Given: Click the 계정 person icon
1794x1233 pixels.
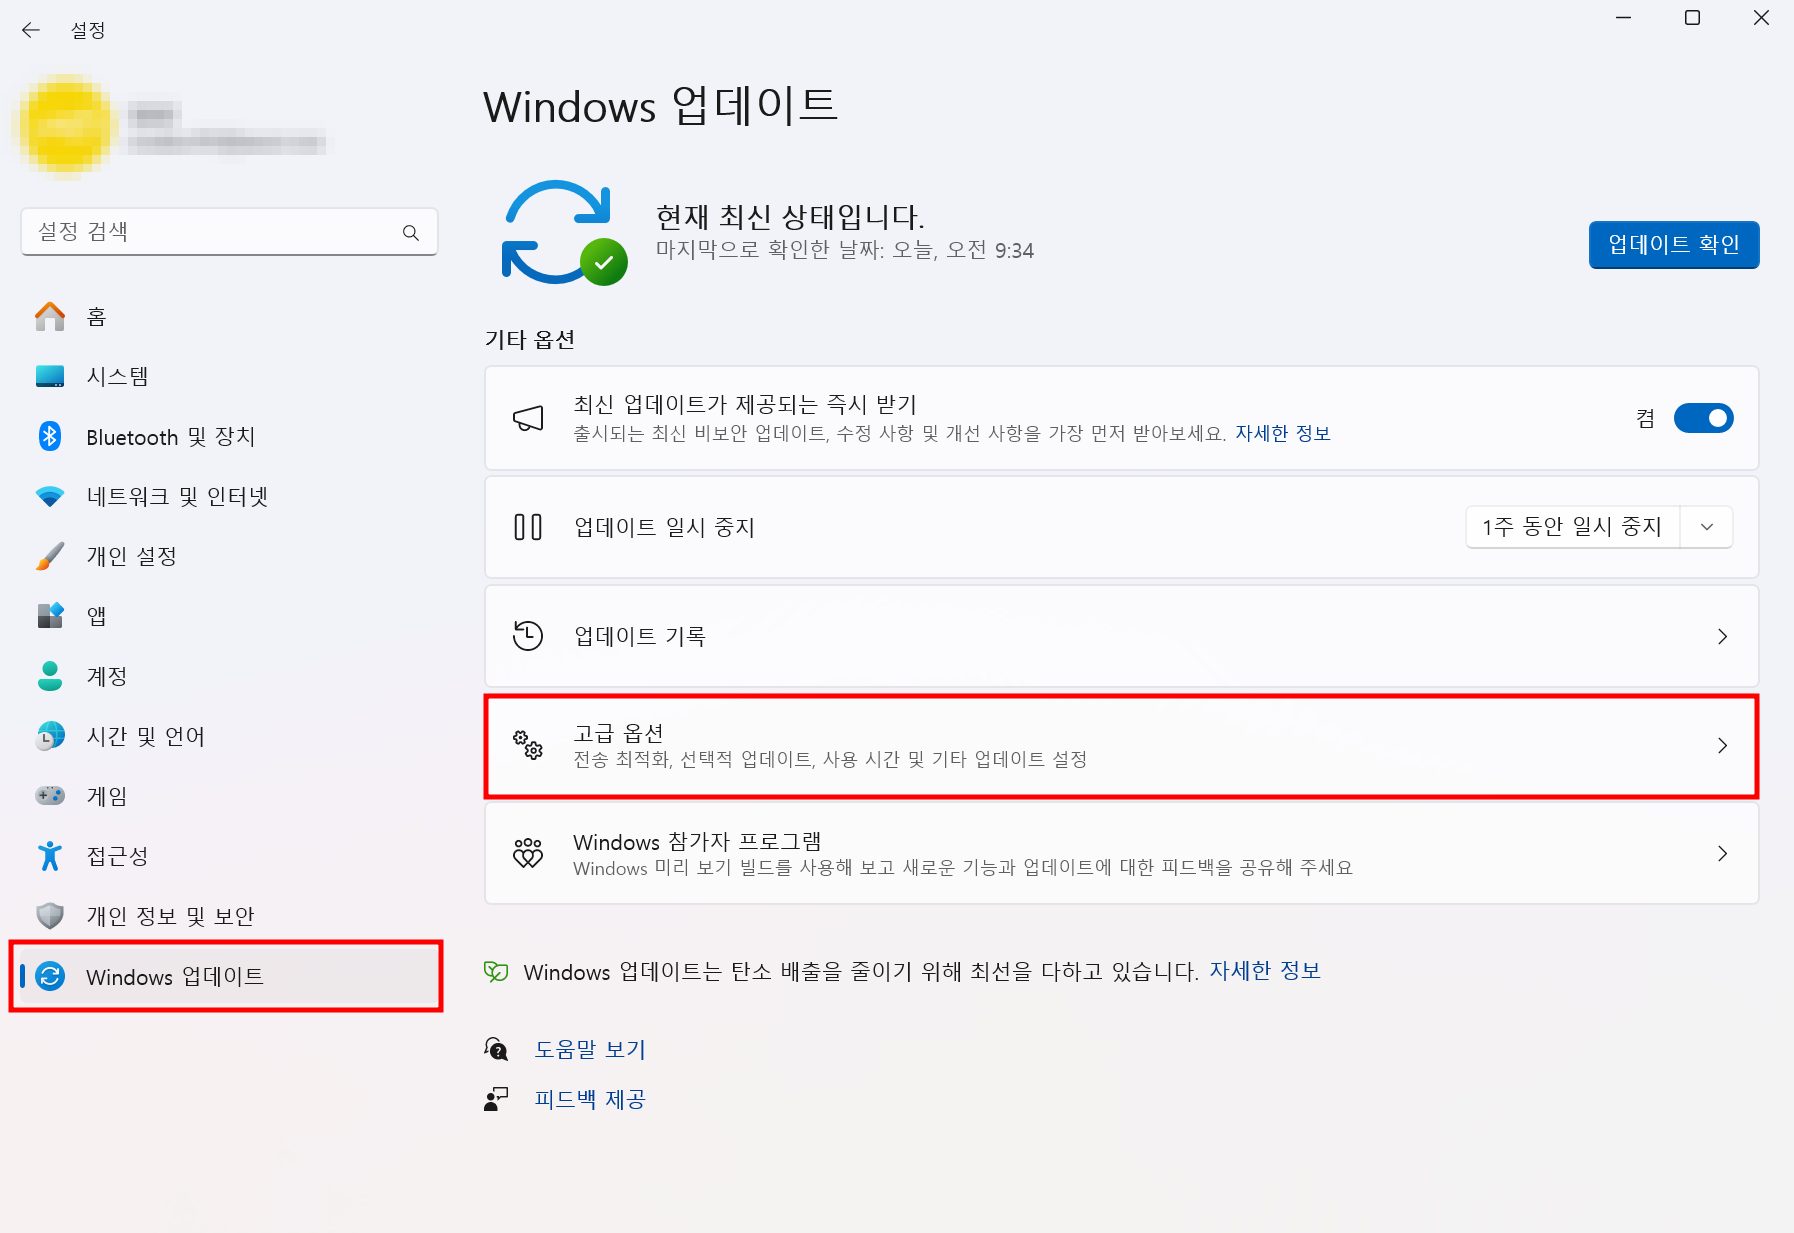Looking at the screenshot, I should pyautogui.click(x=50, y=676).
